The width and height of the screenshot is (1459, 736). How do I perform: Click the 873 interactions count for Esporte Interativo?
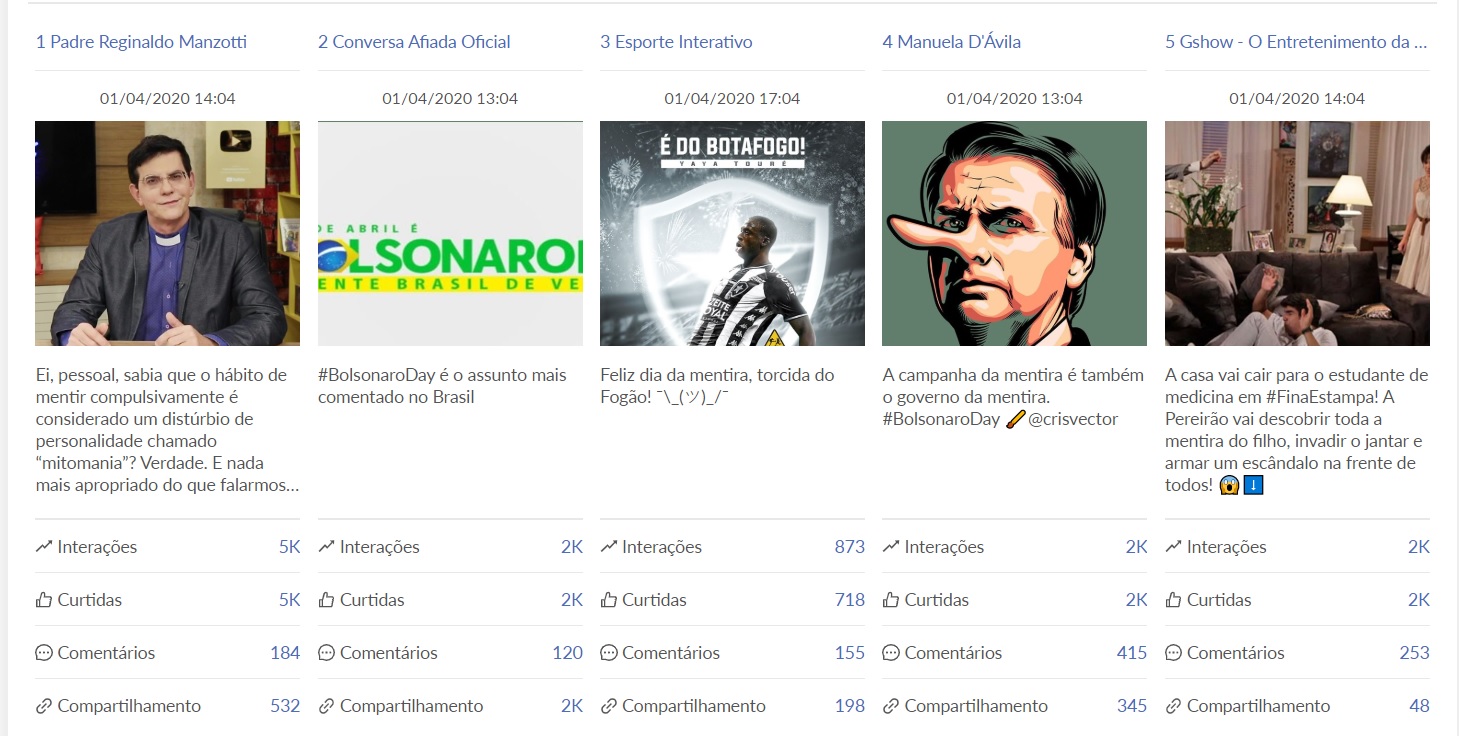pos(850,547)
